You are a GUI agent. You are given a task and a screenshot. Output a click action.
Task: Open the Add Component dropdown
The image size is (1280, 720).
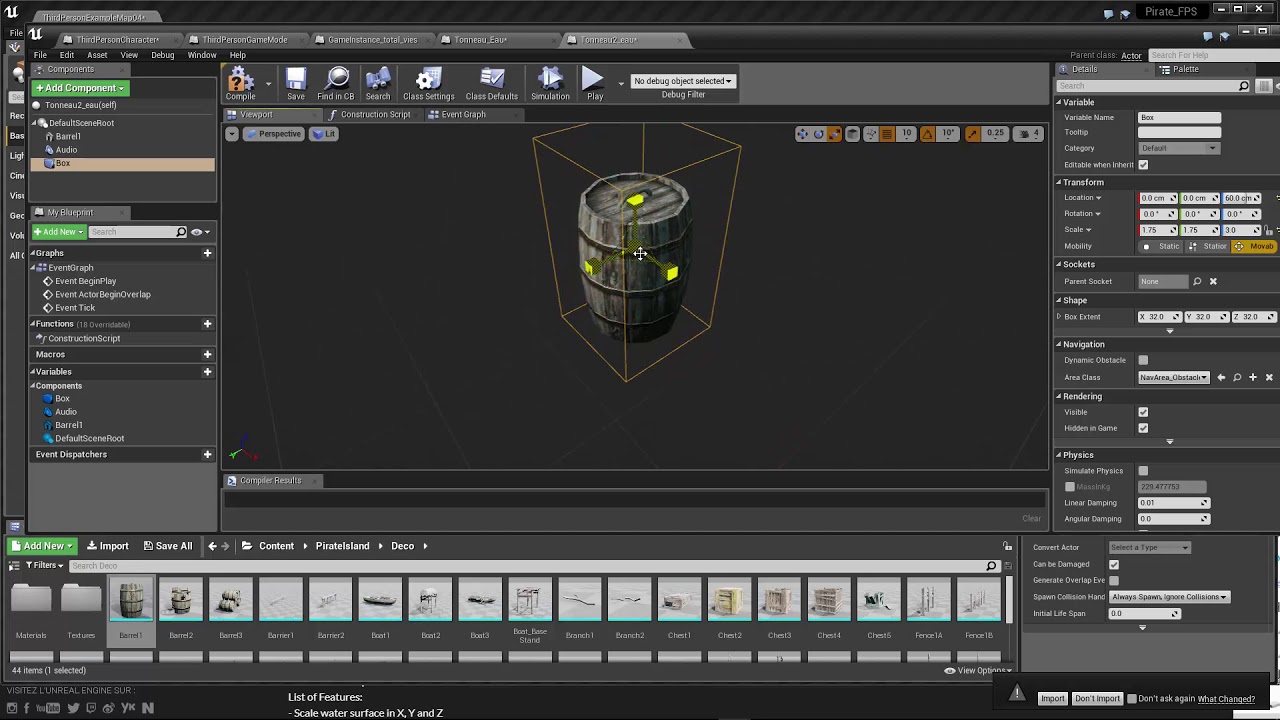point(80,88)
